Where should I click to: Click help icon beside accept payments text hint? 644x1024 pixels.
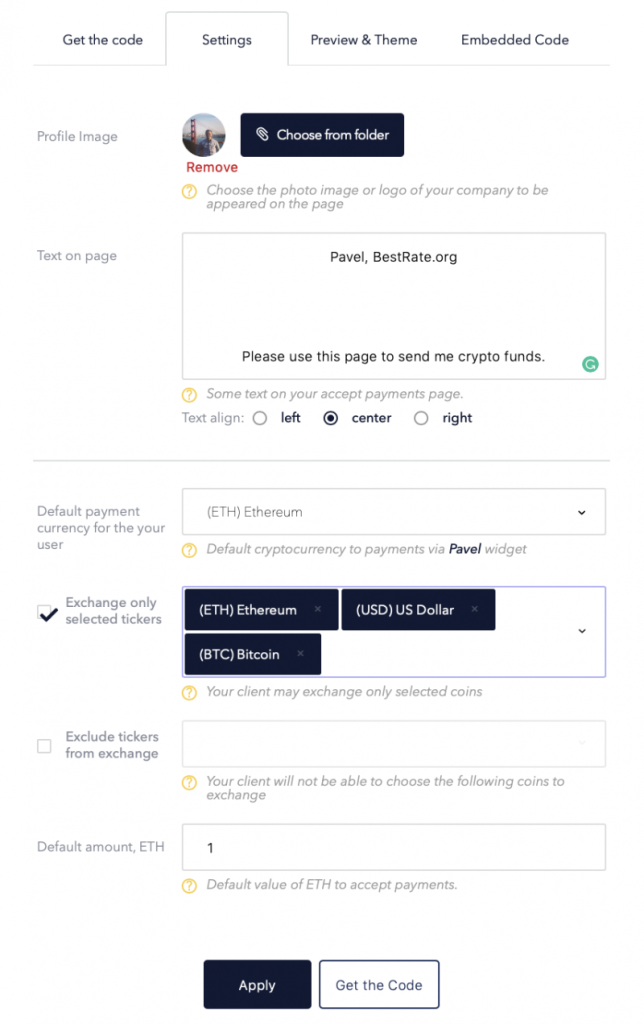(189, 395)
